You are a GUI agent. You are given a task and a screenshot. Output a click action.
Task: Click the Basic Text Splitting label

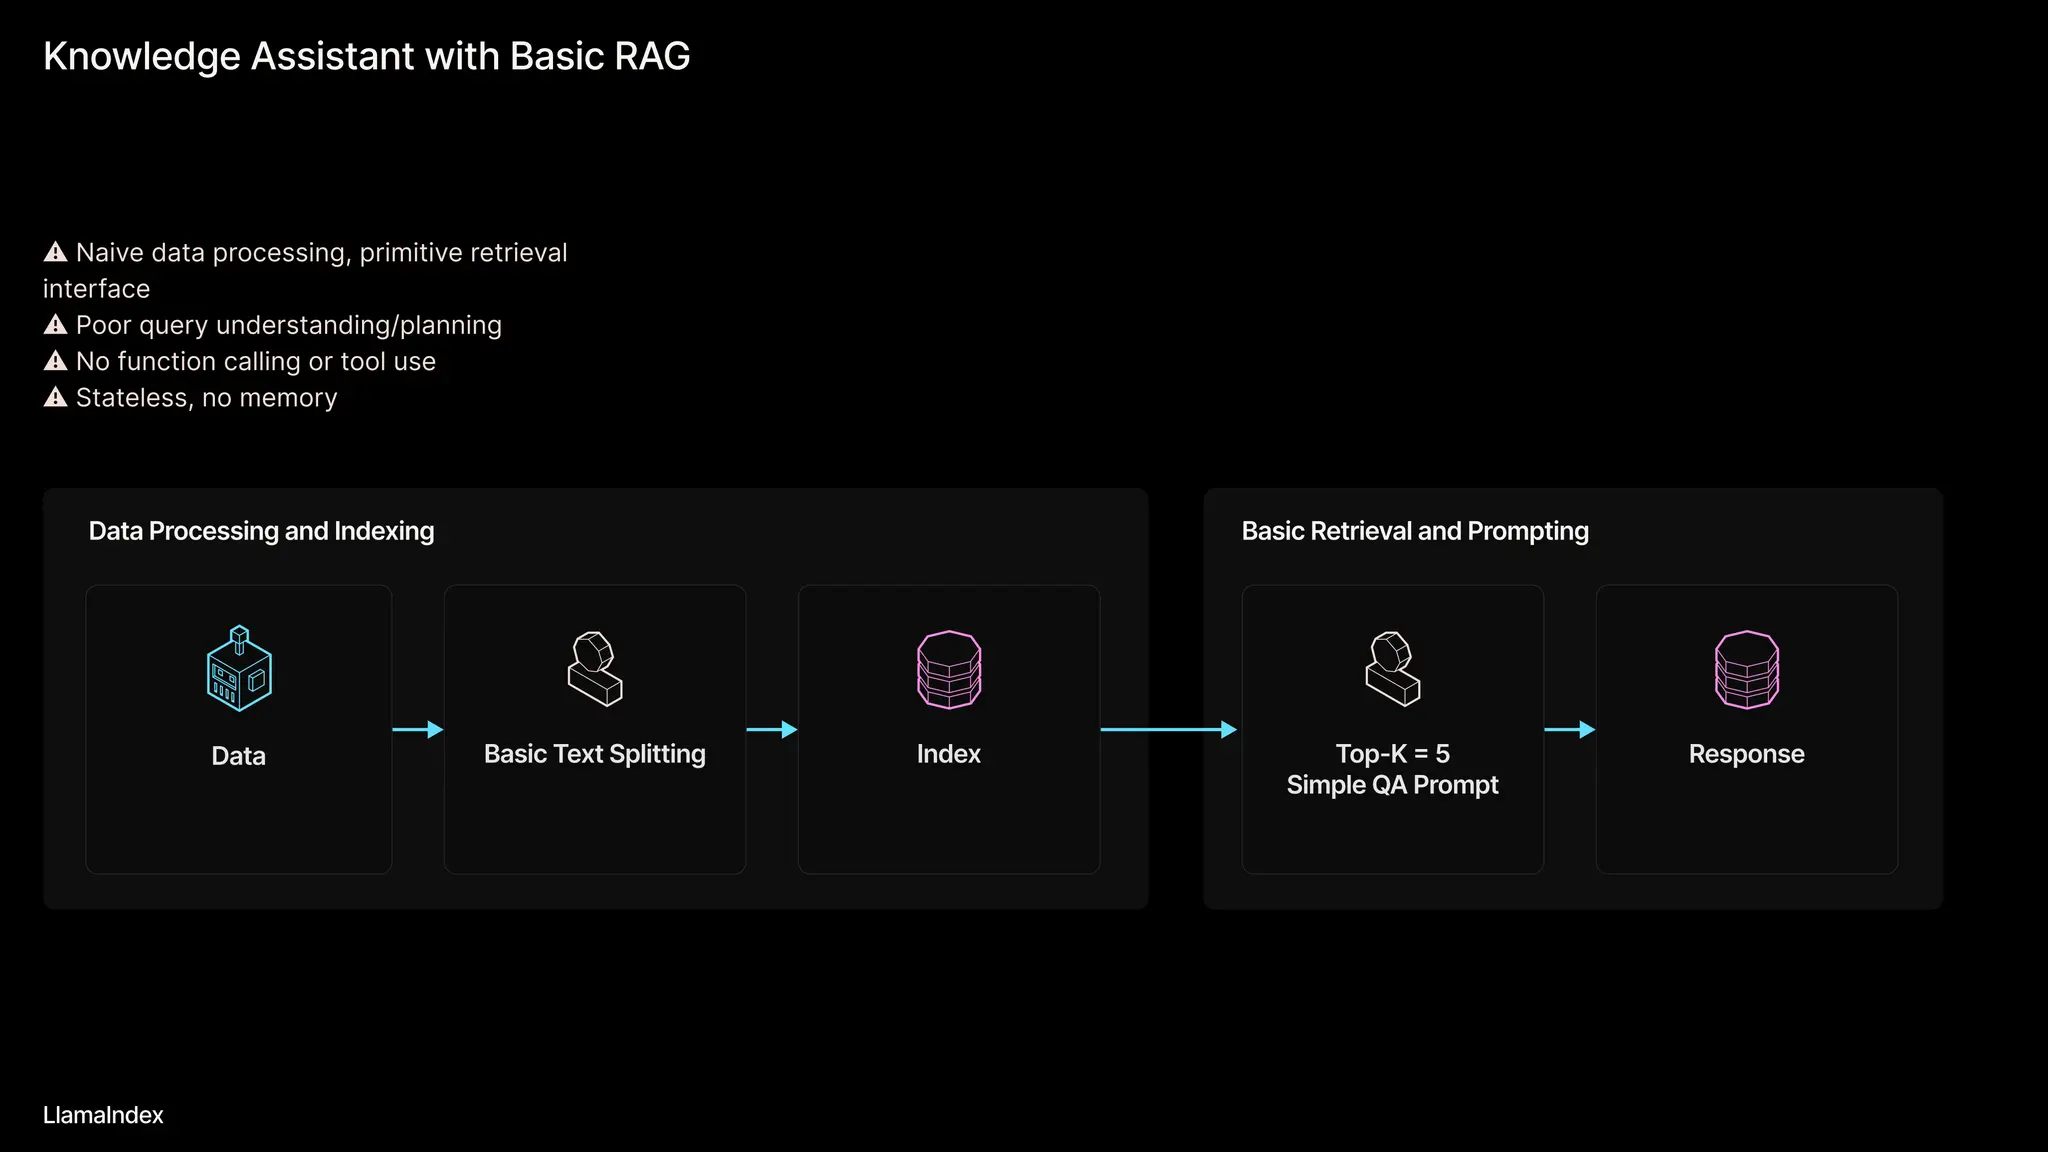pyautogui.click(x=595, y=754)
